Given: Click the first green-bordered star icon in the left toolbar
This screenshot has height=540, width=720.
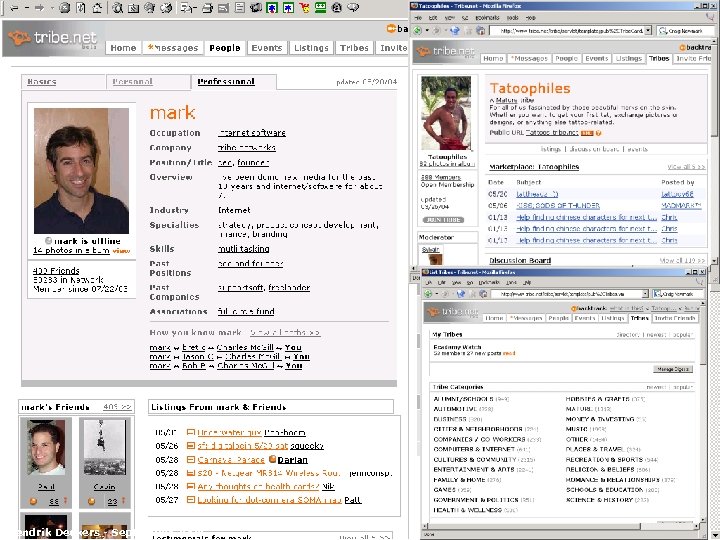Looking at the screenshot, I should click(272, 7).
